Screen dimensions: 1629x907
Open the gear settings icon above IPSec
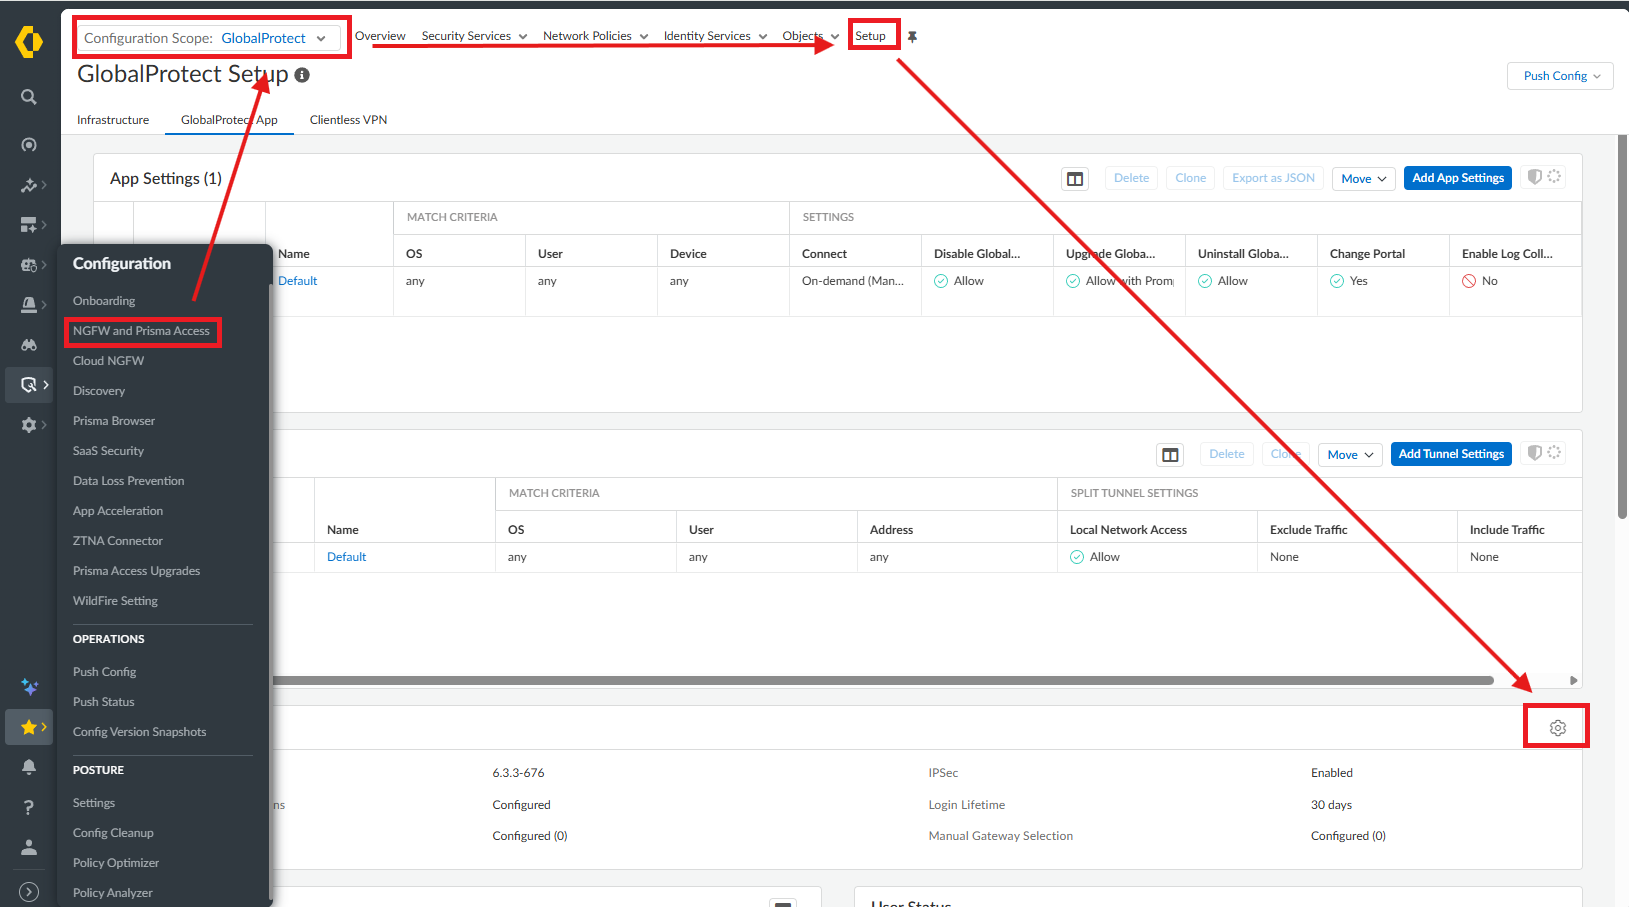1558,728
